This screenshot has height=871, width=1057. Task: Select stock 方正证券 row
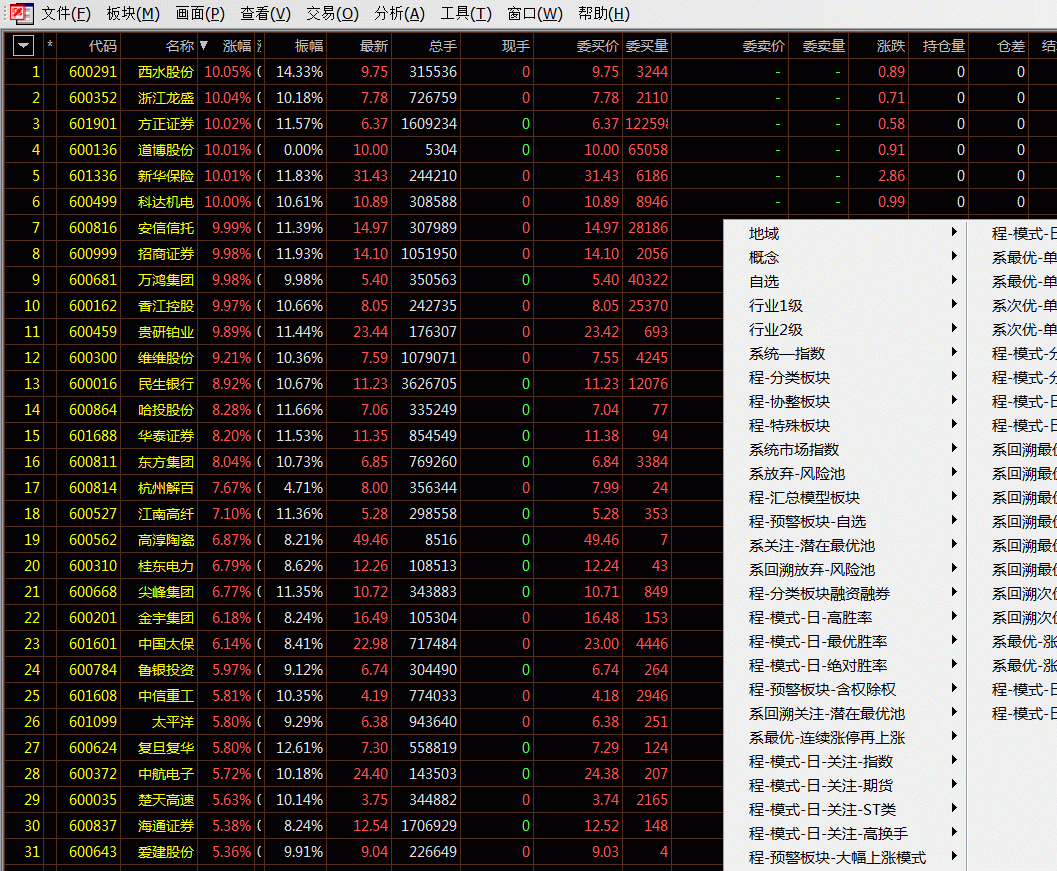coord(166,124)
